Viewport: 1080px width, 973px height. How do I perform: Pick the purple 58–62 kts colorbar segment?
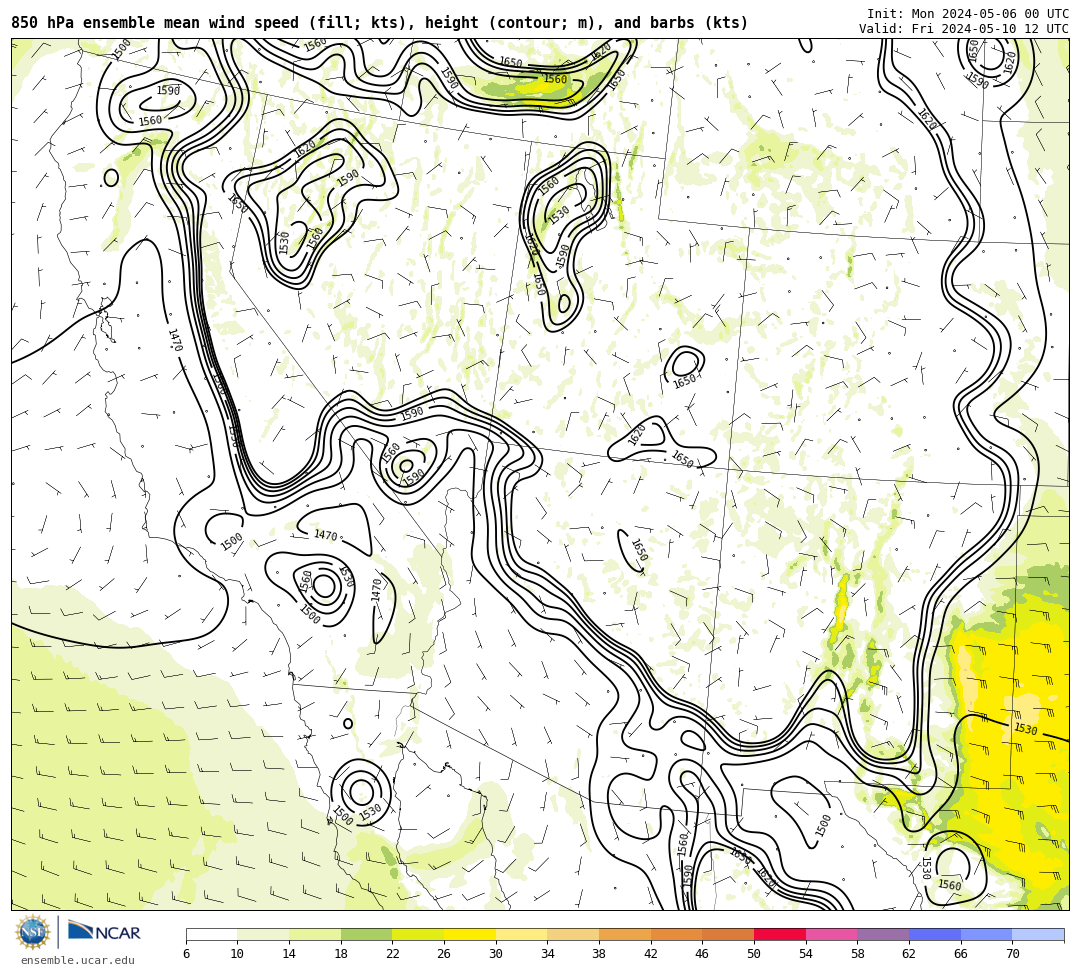pyautogui.click(x=883, y=934)
